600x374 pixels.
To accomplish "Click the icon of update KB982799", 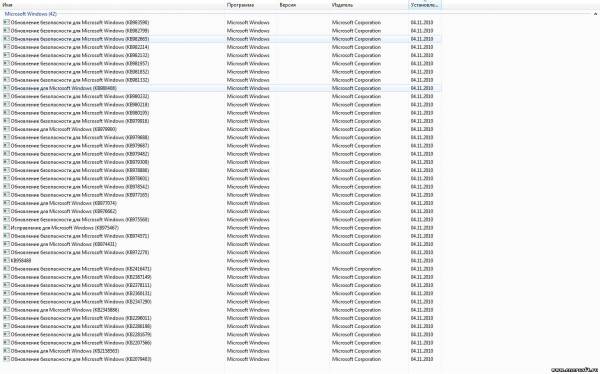I will [x=6, y=31].
